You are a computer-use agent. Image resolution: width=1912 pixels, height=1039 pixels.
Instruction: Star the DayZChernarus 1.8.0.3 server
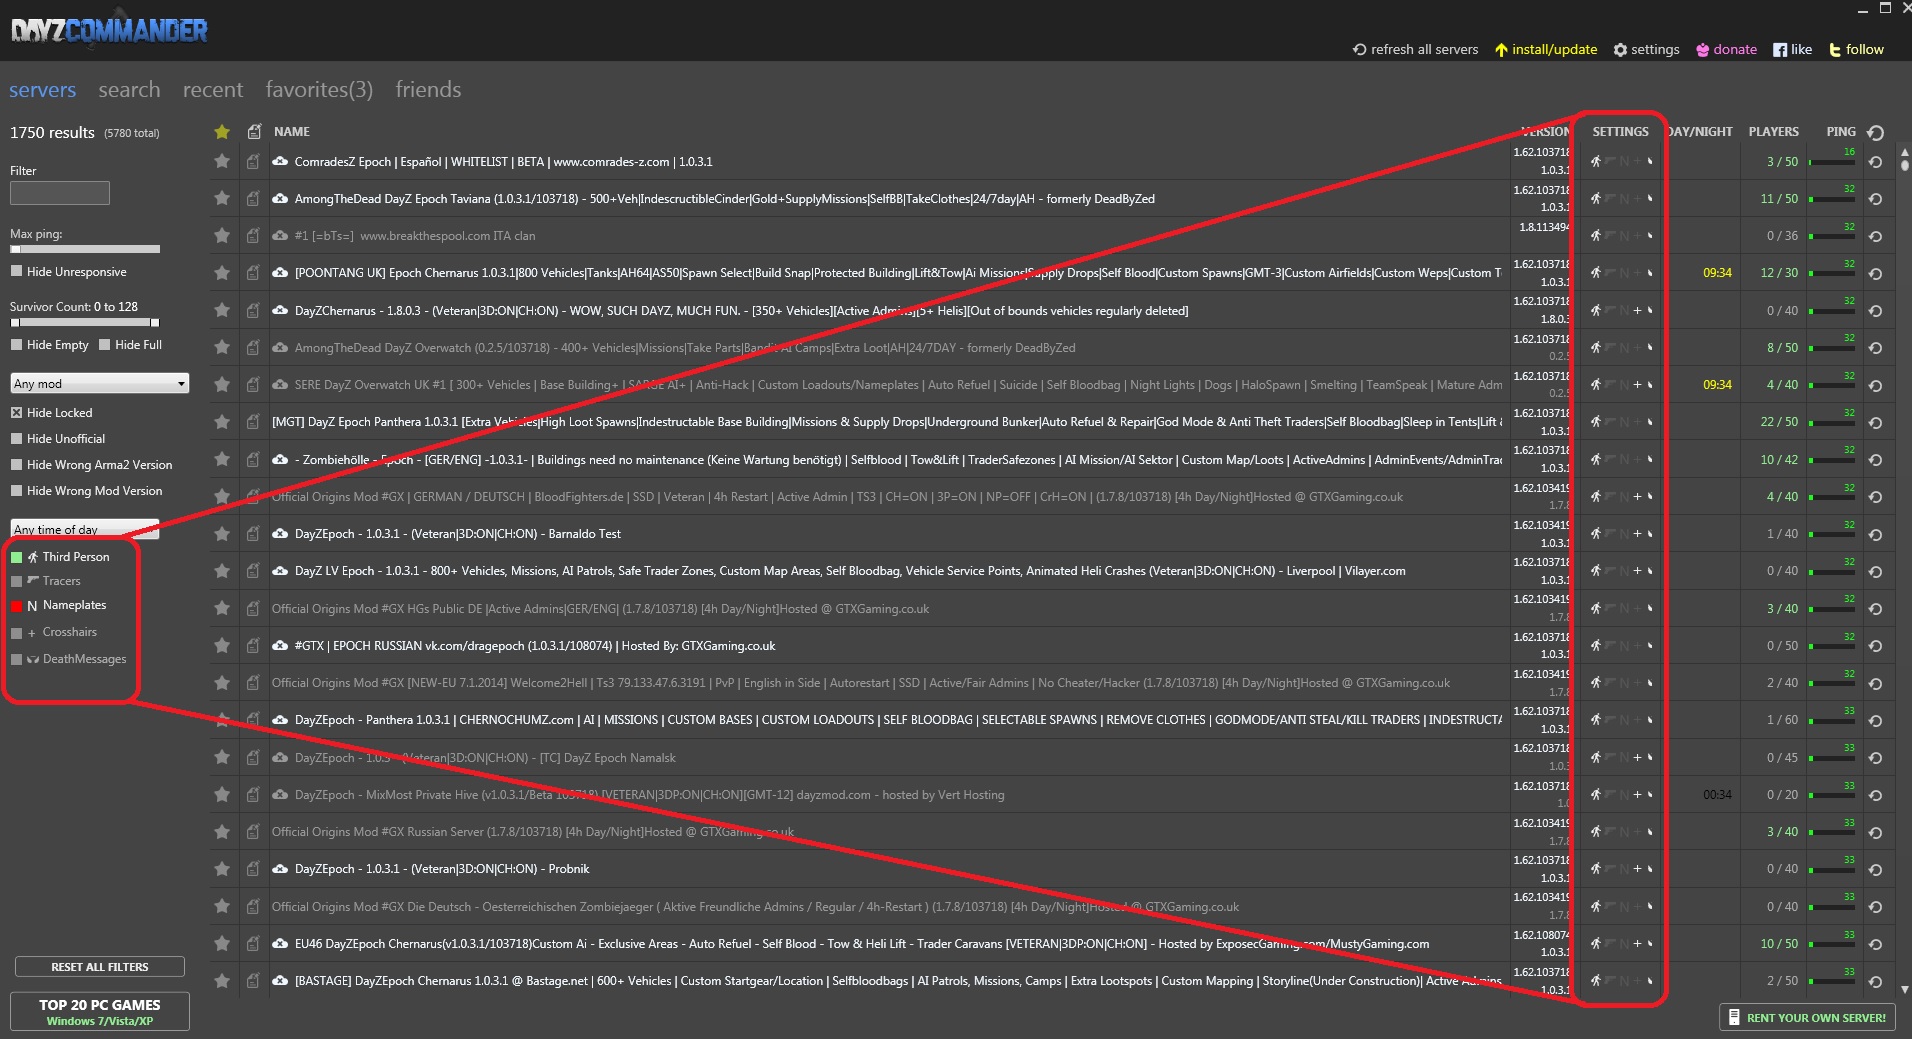[x=222, y=310]
